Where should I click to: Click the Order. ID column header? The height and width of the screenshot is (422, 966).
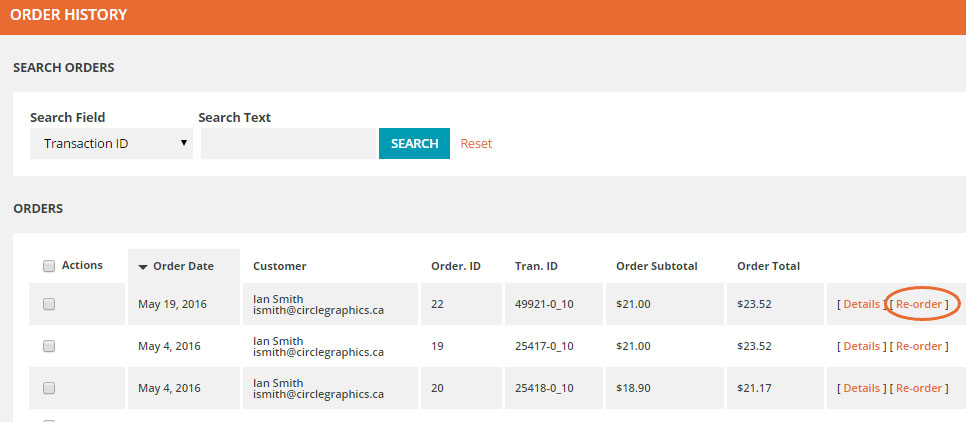(456, 266)
